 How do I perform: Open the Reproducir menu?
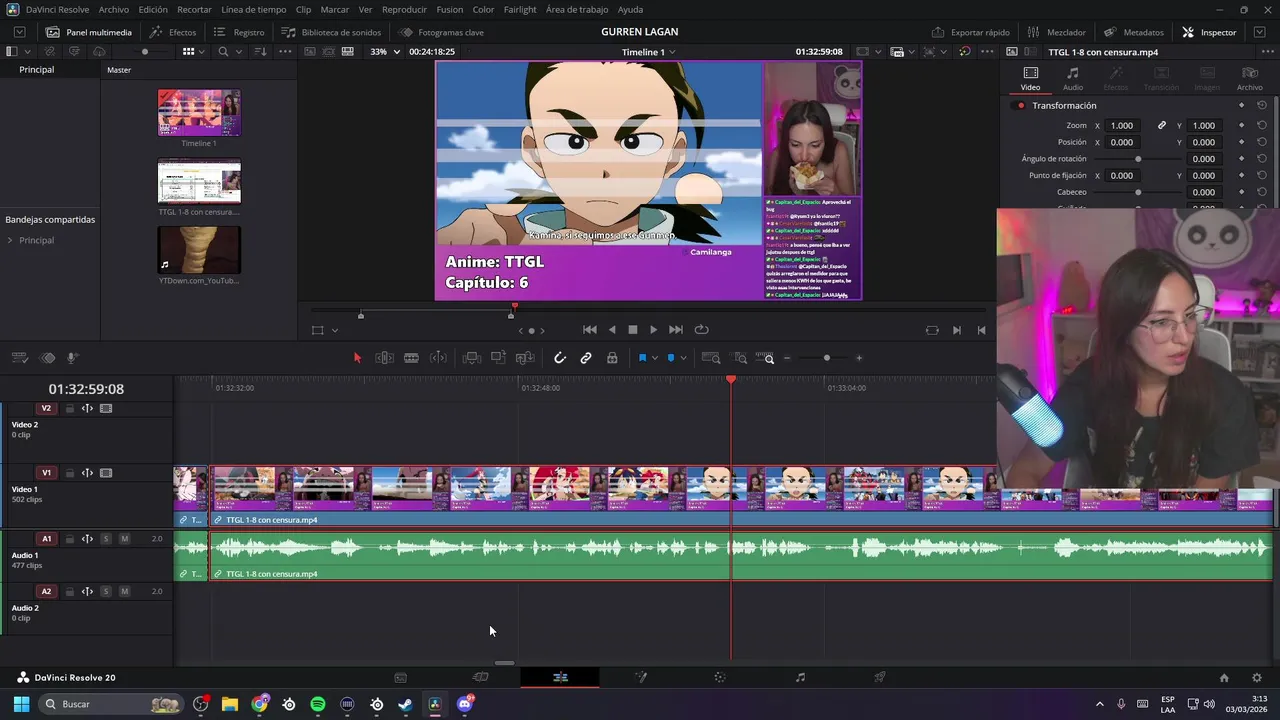404,9
